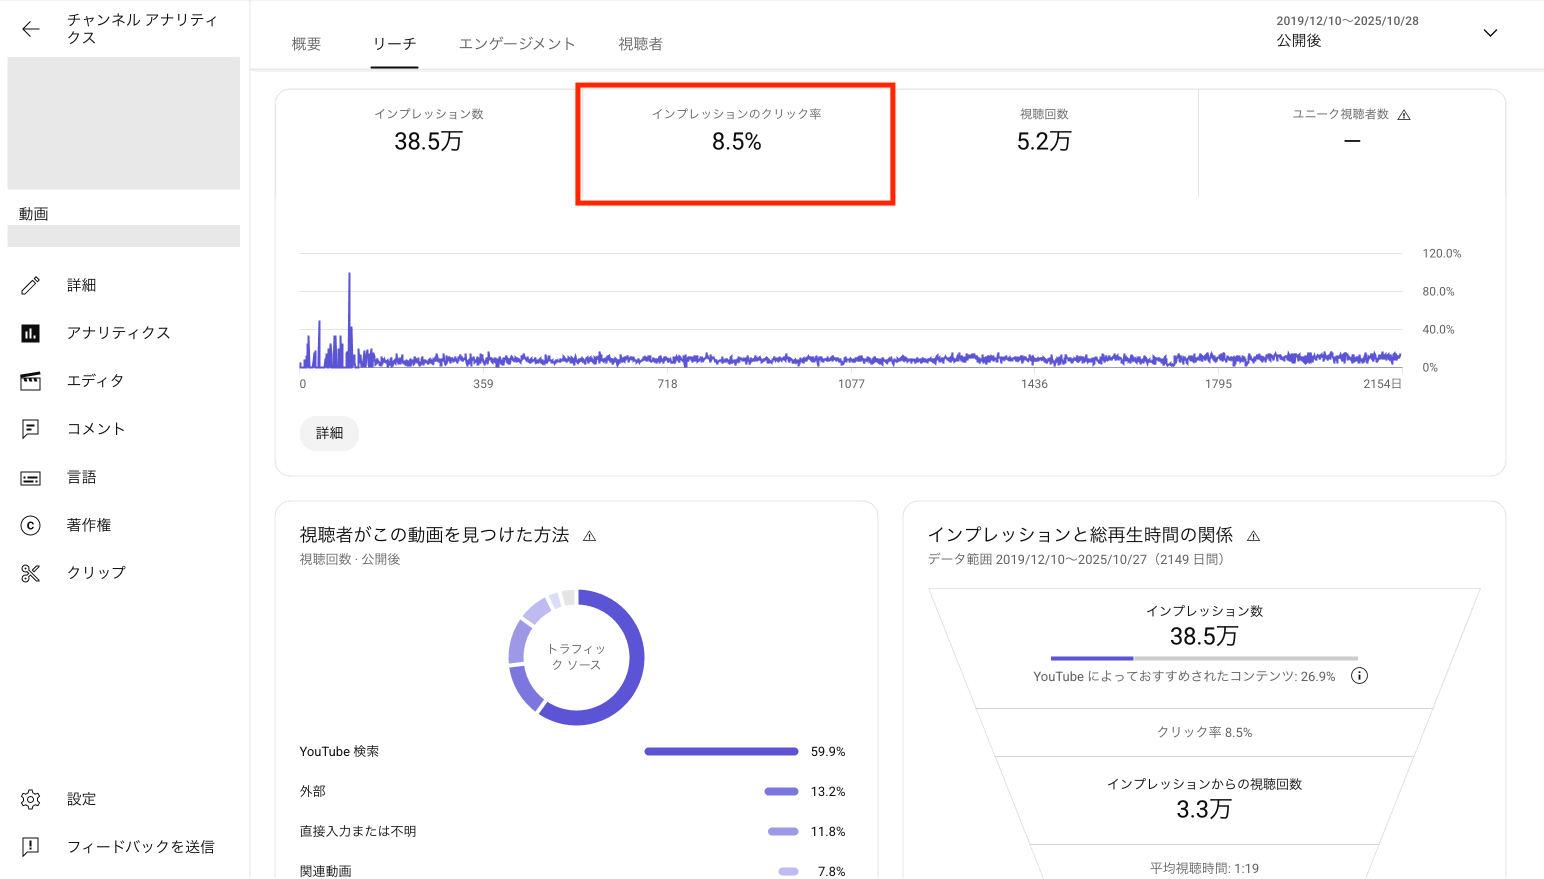This screenshot has width=1544, height=879.
Task: Click the 詳細 button below the chart
Action: [329, 433]
